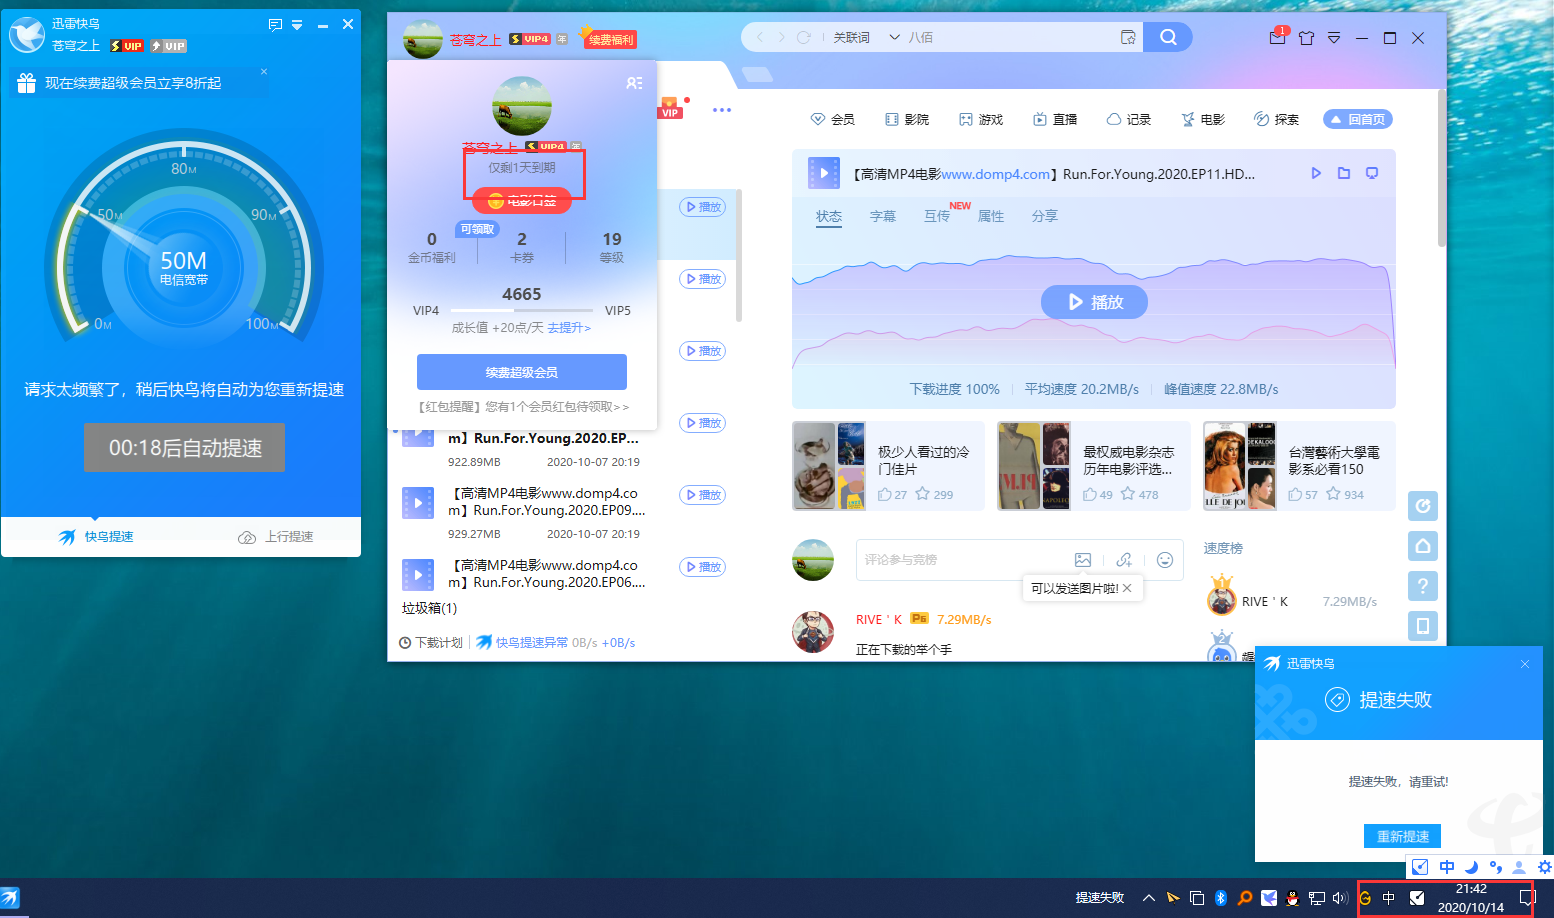Click the account switch icon in profile card
Viewport: 1554px width, 918px height.
pyautogui.click(x=634, y=83)
